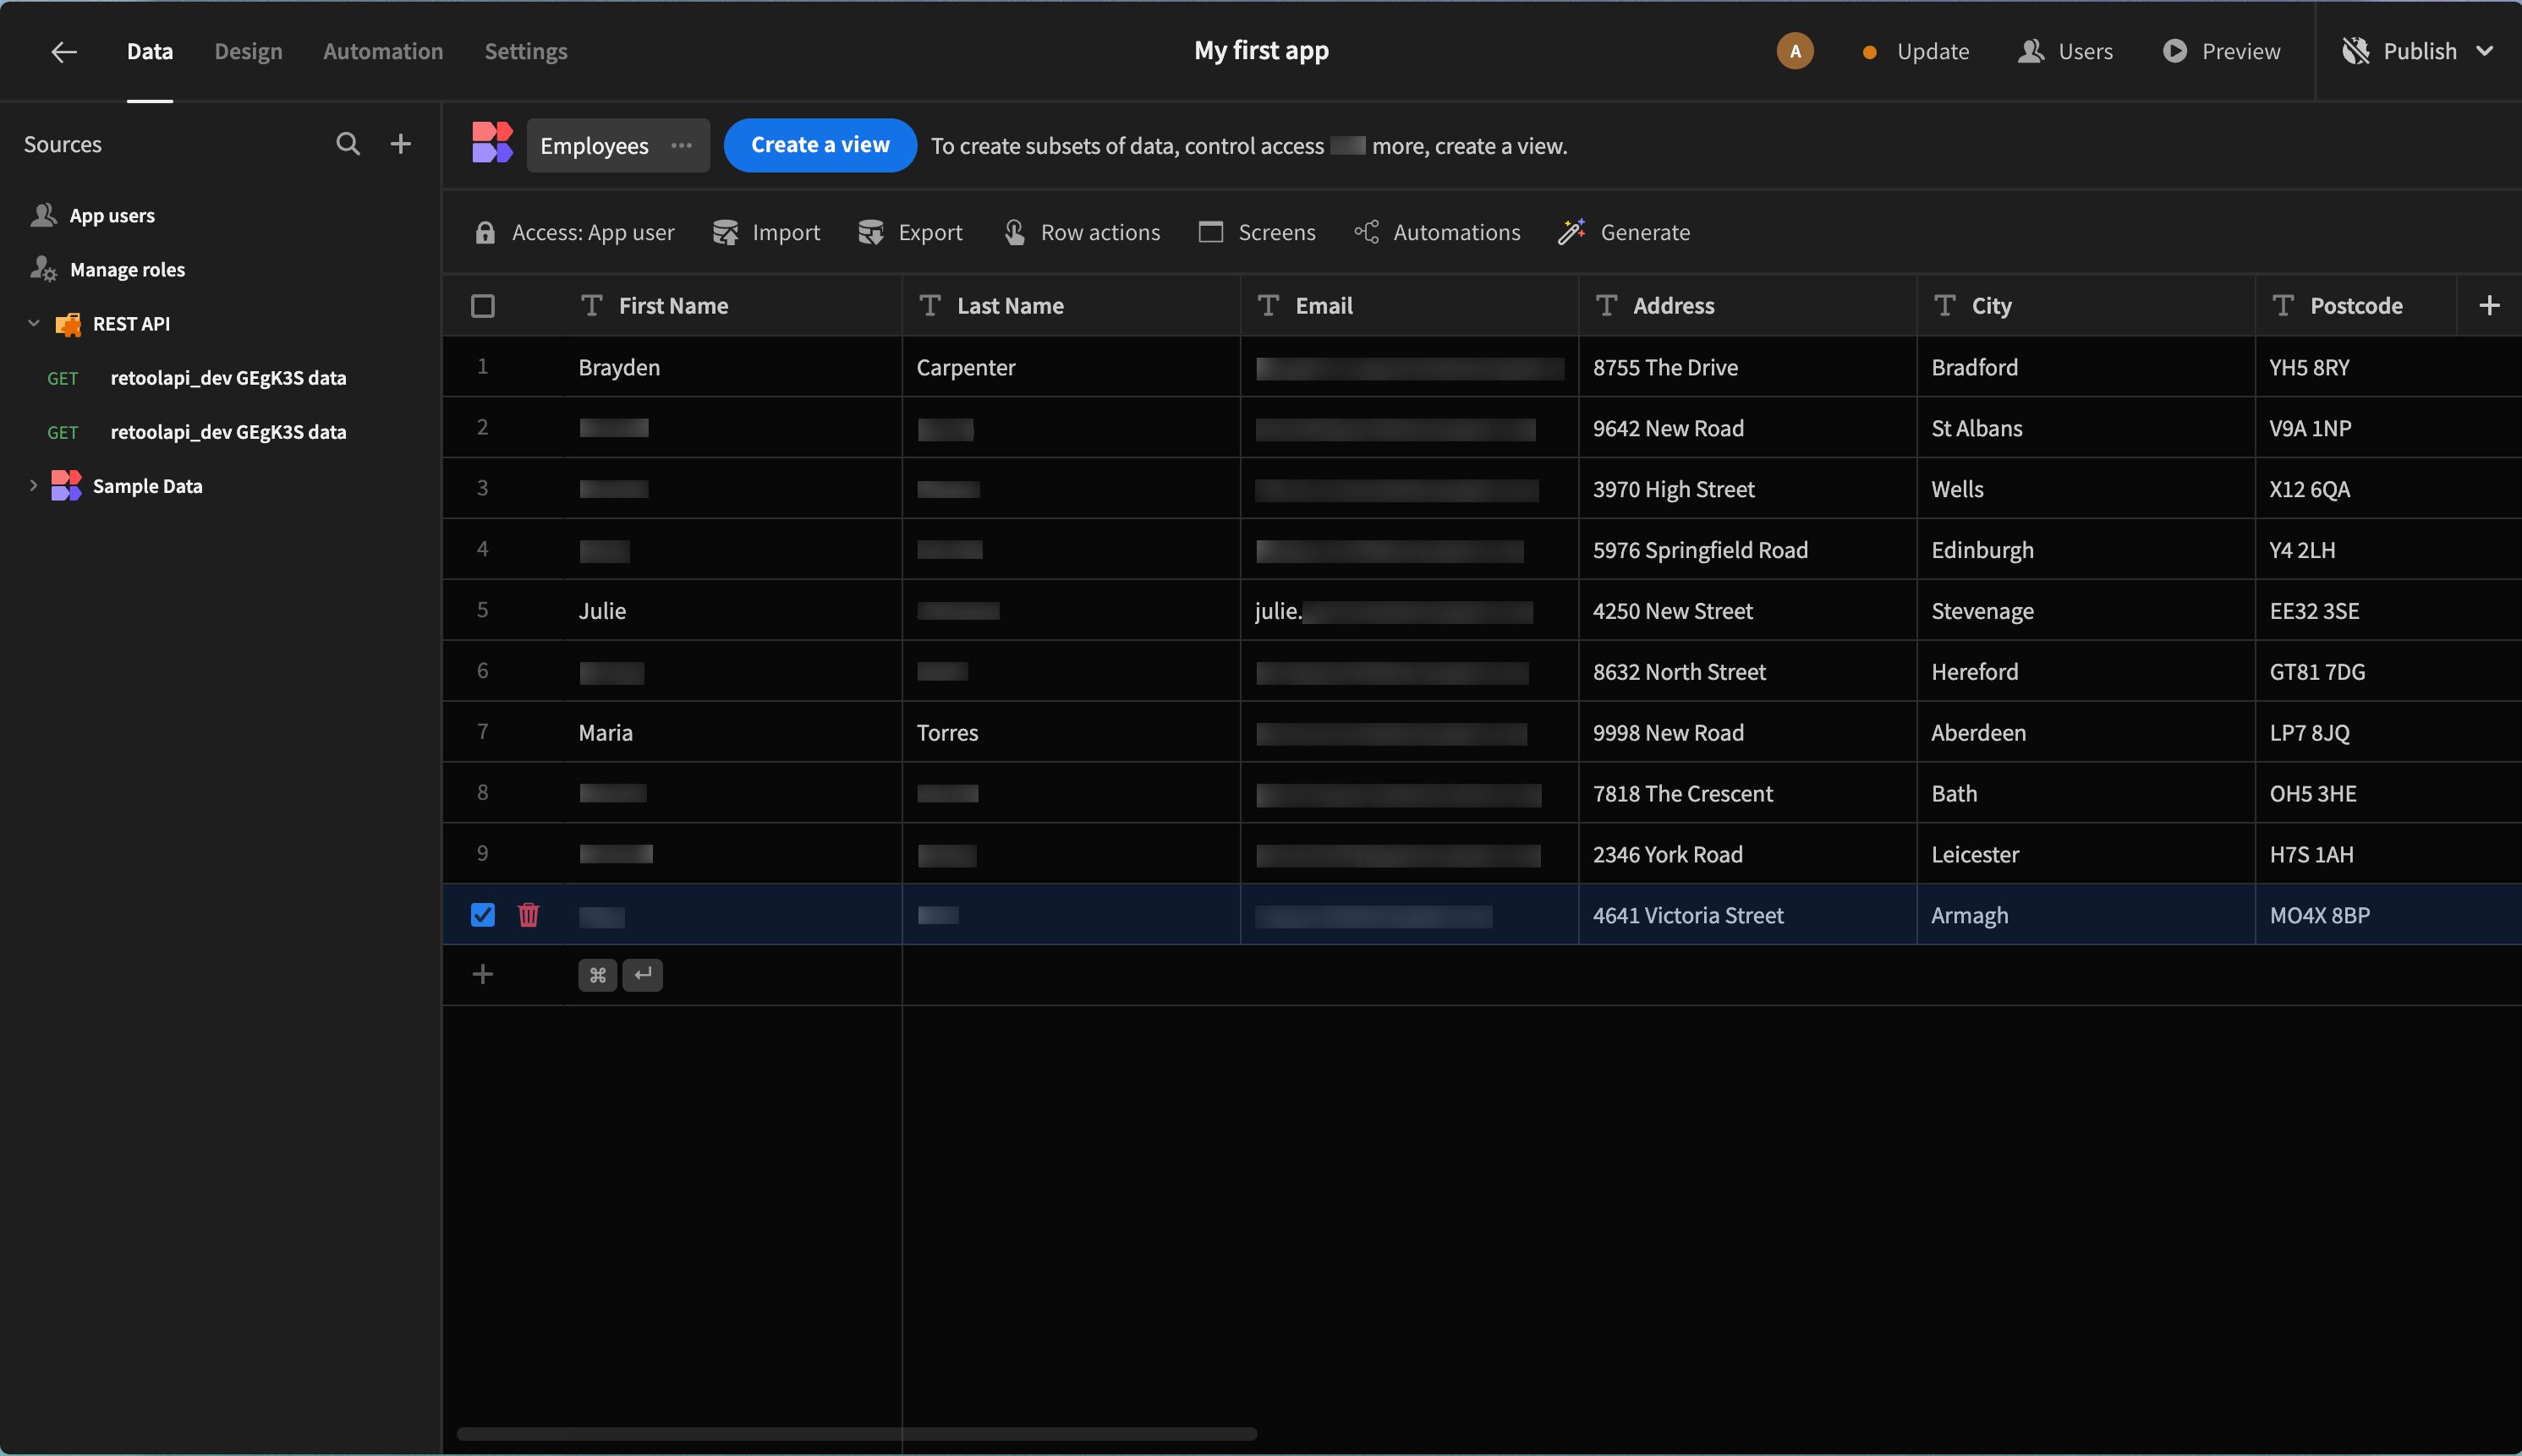Open Address column header menu
The width and height of the screenshot is (2522, 1456).
(1747, 306)
